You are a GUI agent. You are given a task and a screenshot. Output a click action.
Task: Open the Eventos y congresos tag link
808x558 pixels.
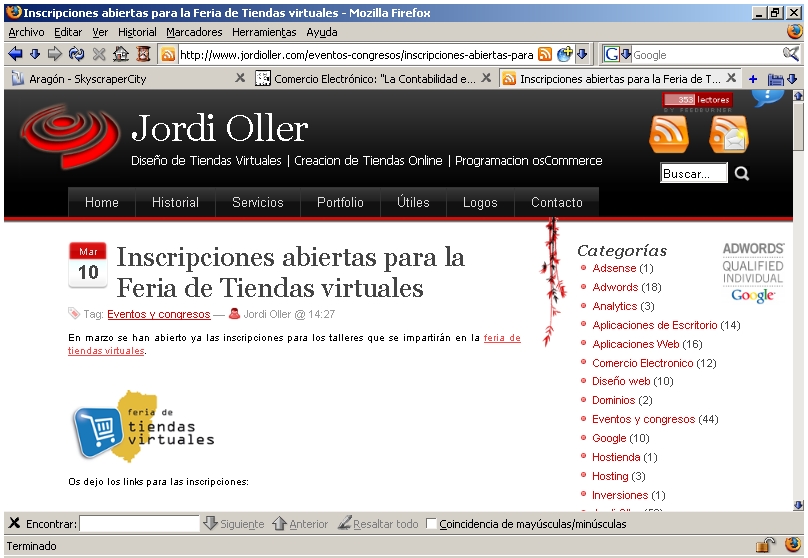159,314
